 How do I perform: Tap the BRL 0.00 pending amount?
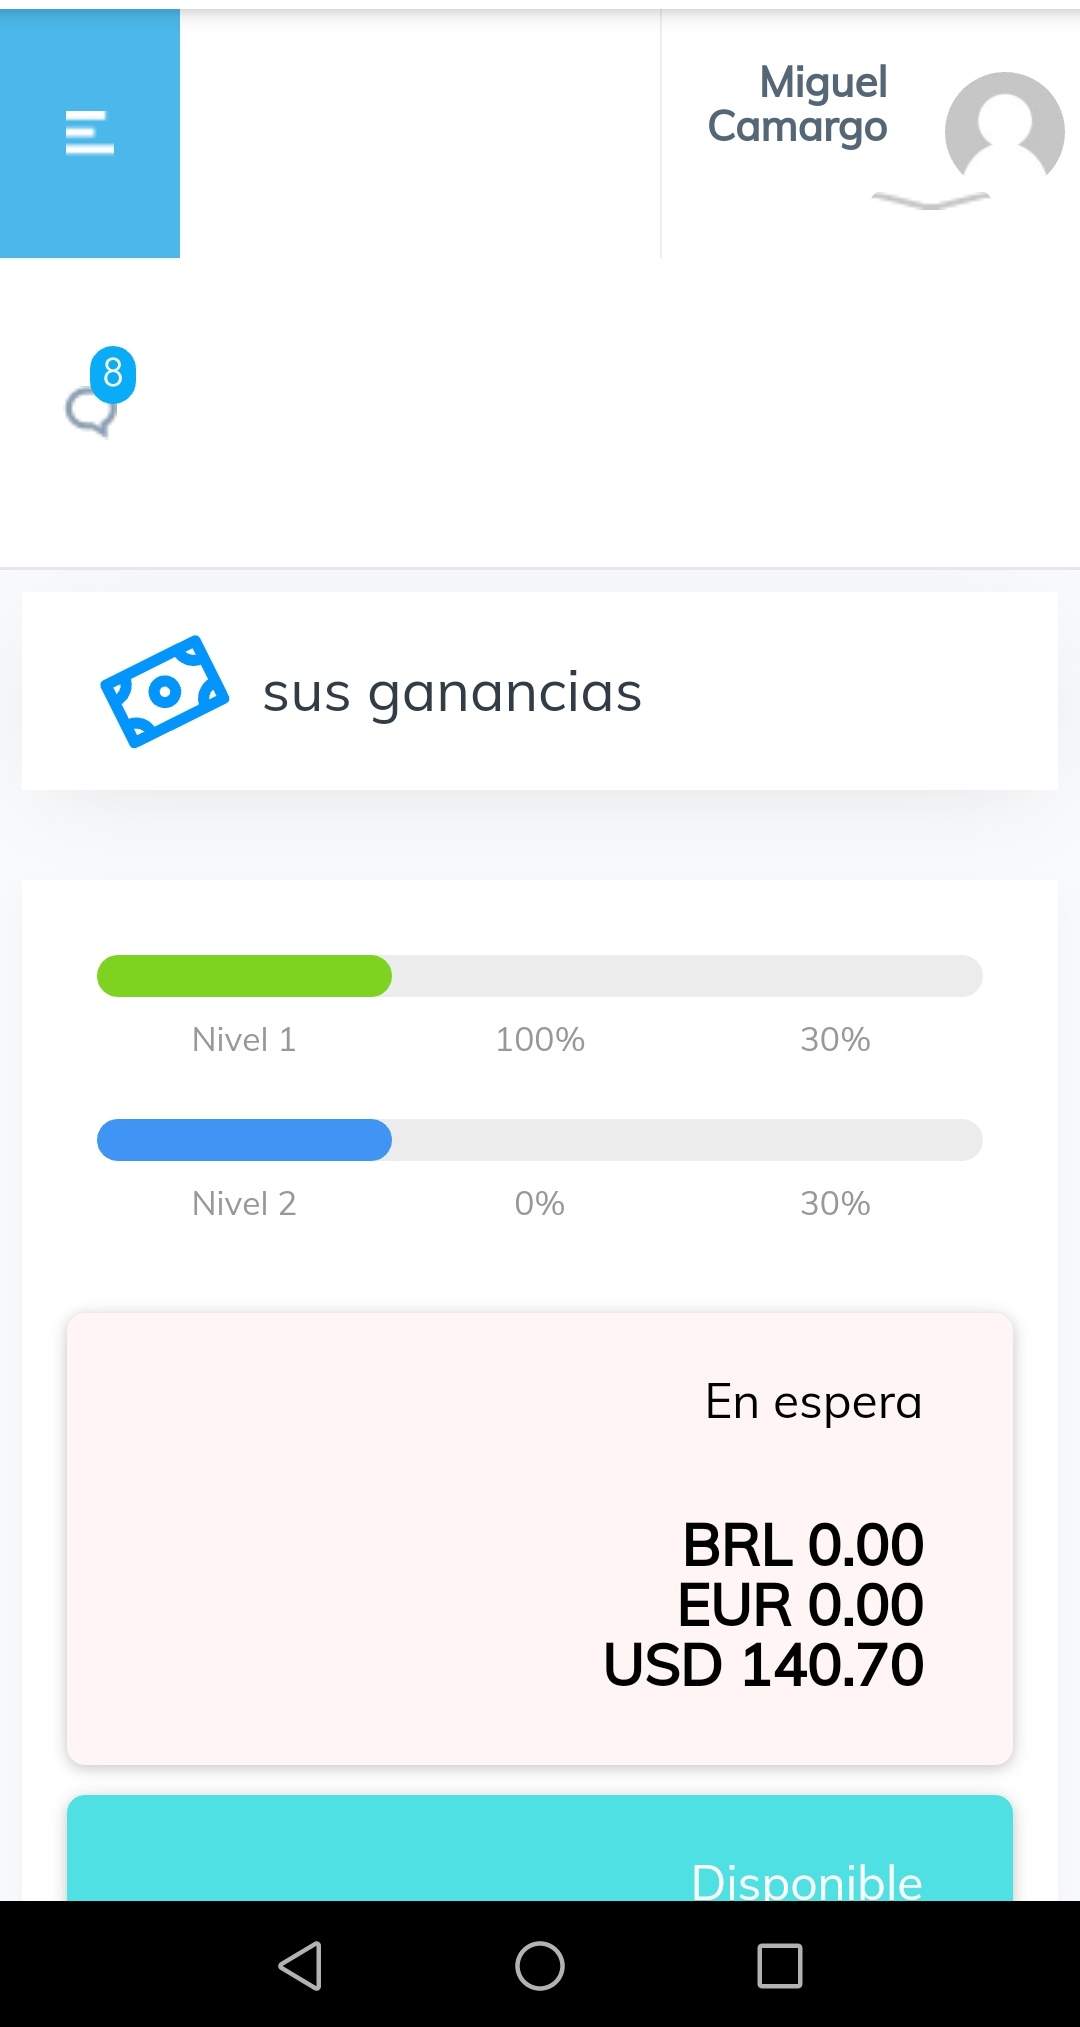pyautogui.click(x=803, y=1545)
